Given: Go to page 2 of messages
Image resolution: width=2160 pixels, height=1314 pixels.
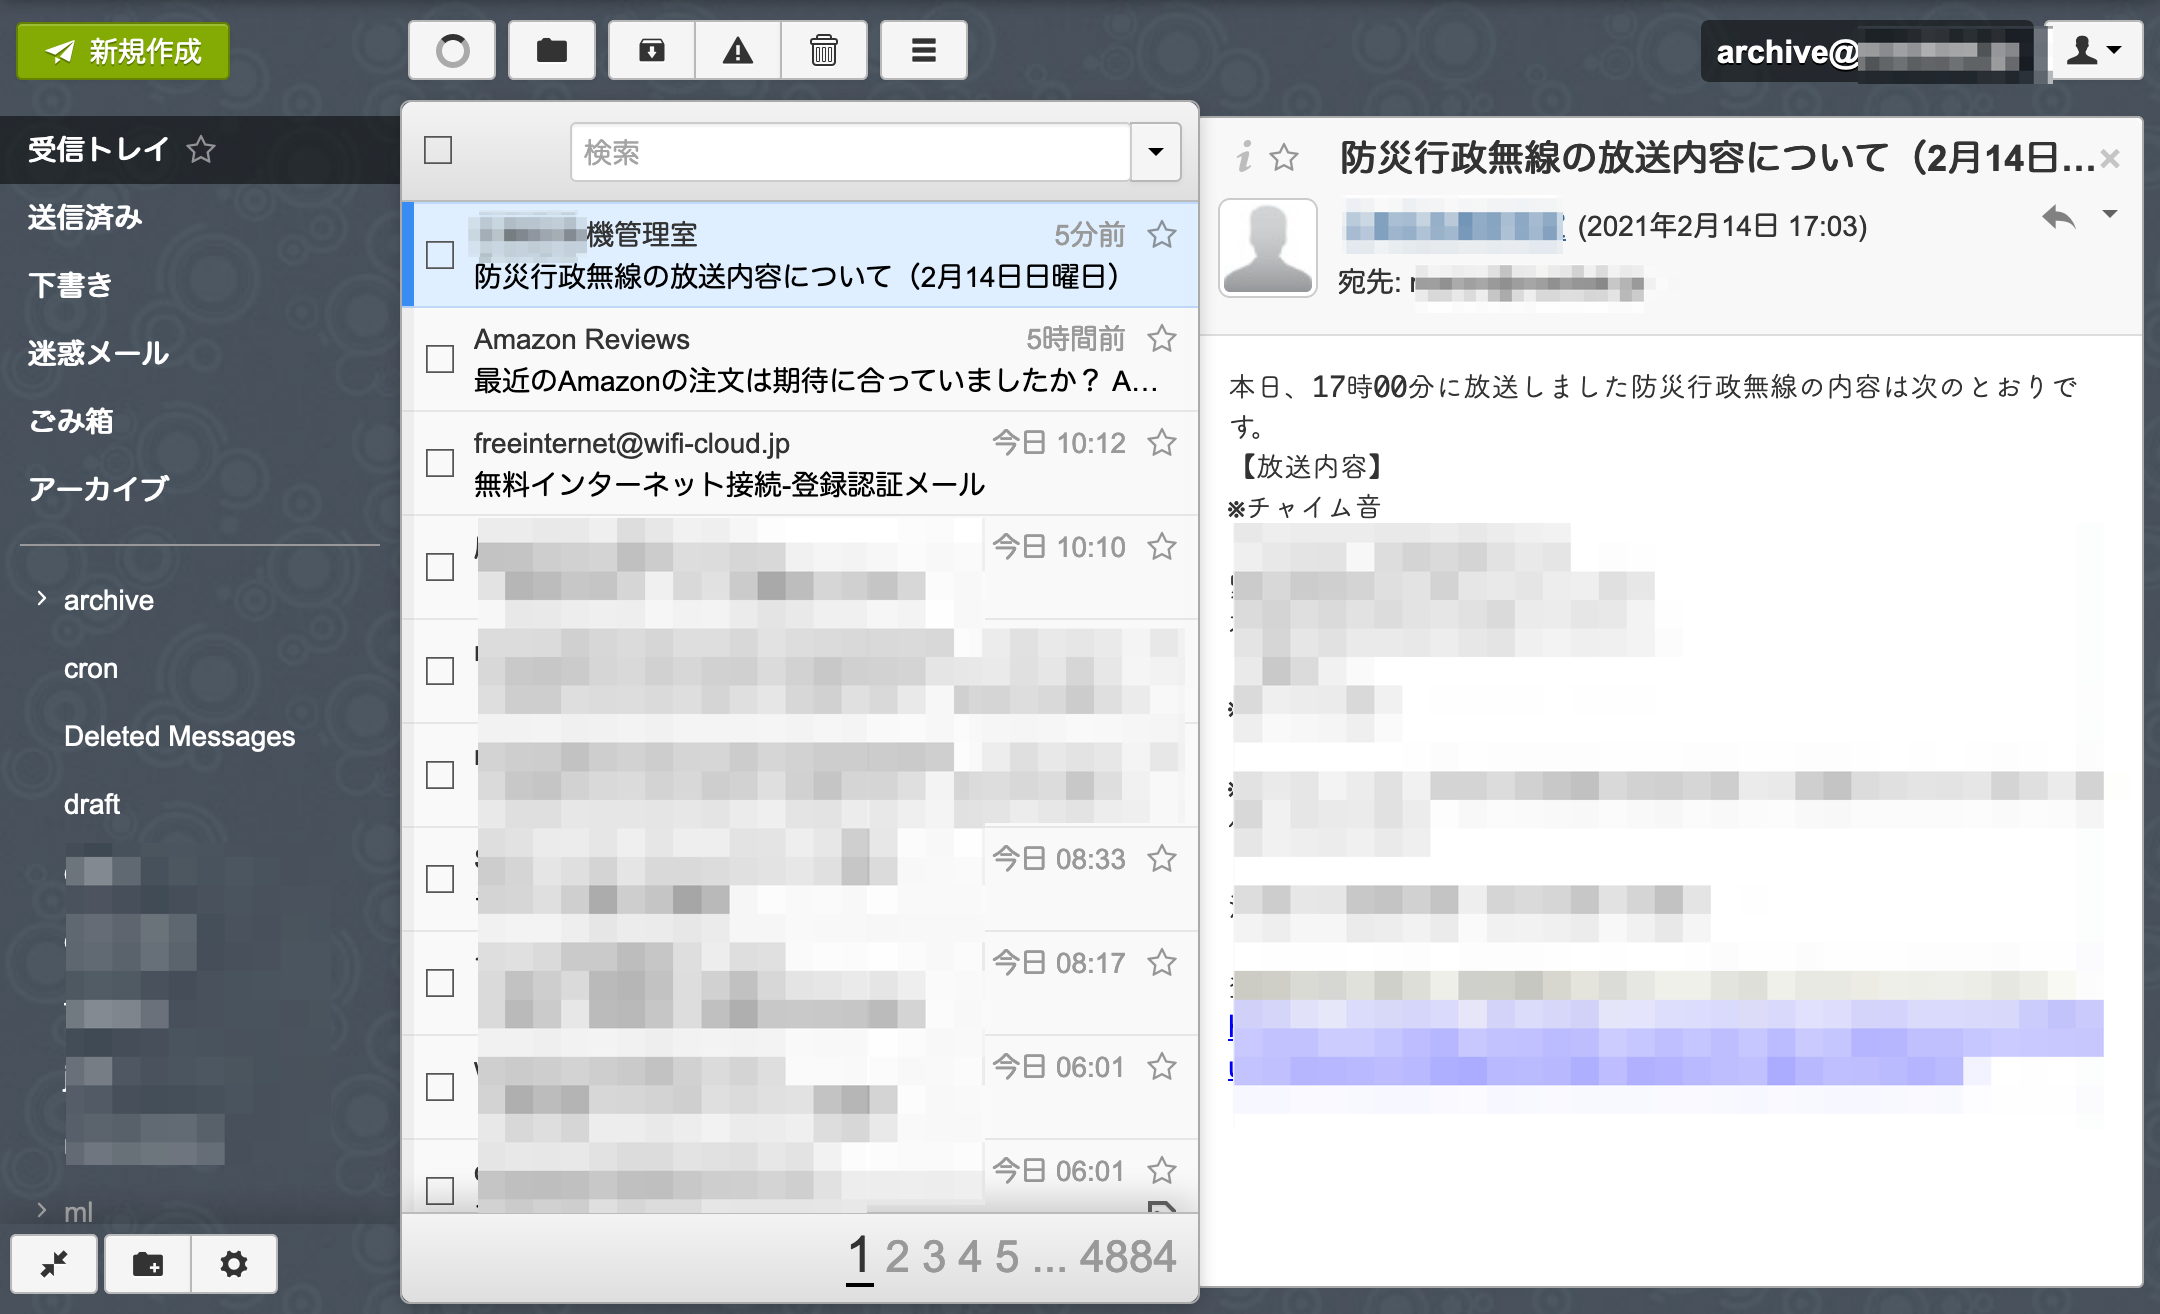Looking at the screenshot, I should (897, 1257).
